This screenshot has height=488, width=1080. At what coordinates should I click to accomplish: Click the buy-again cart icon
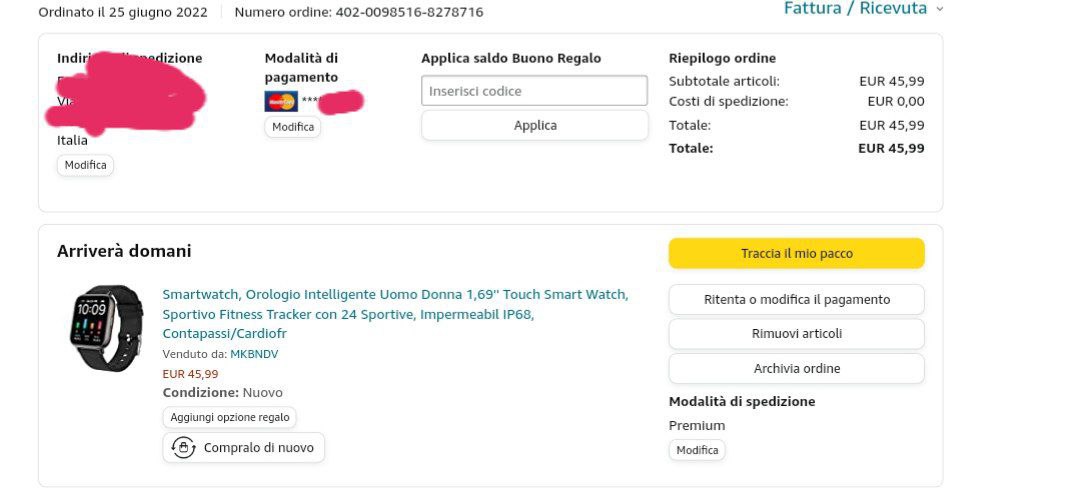point(183,447)
